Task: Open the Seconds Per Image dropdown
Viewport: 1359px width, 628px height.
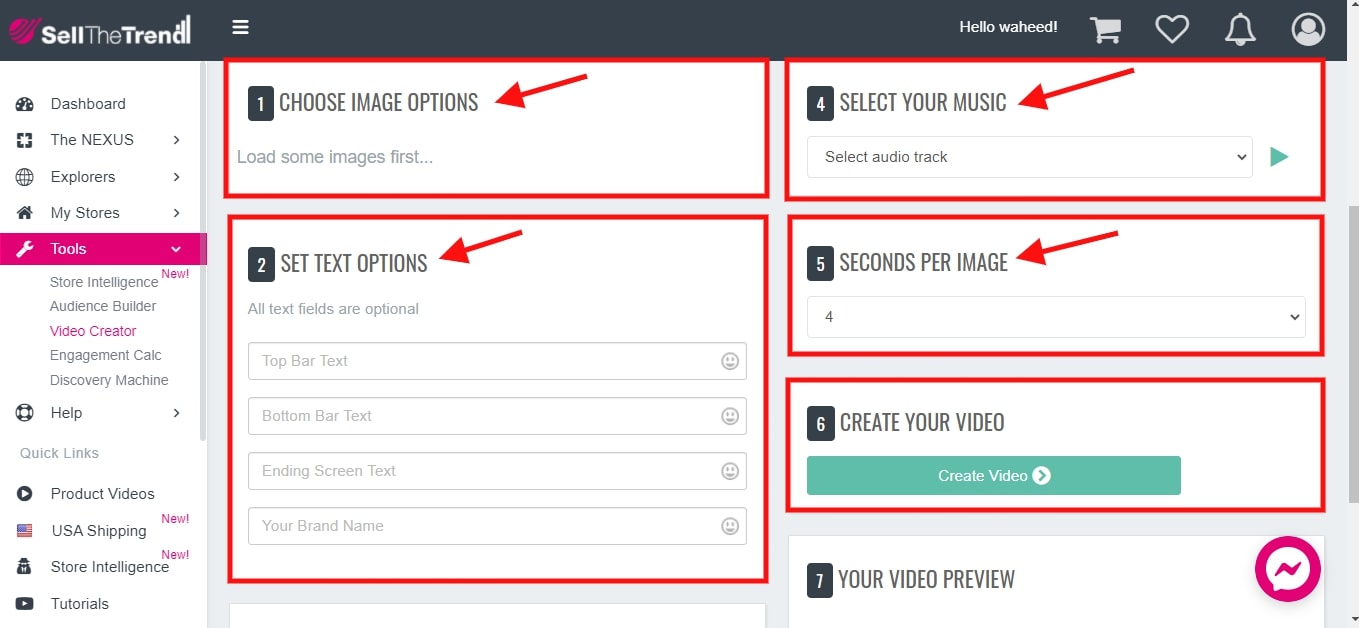Action: [1055, 317]
